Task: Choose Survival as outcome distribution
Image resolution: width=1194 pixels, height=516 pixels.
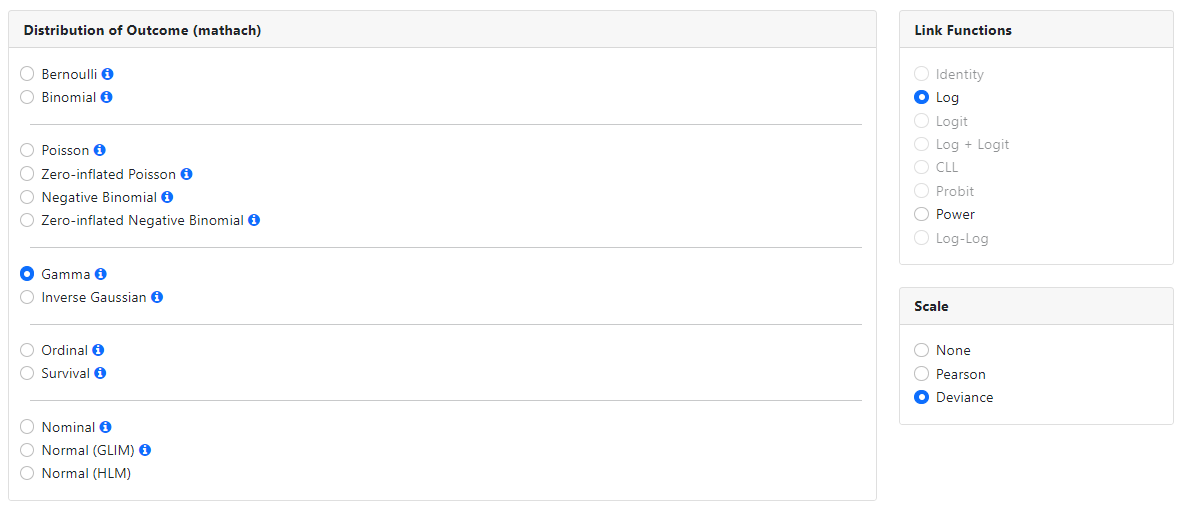Action: pyautogui.click(x=27, y=373)
